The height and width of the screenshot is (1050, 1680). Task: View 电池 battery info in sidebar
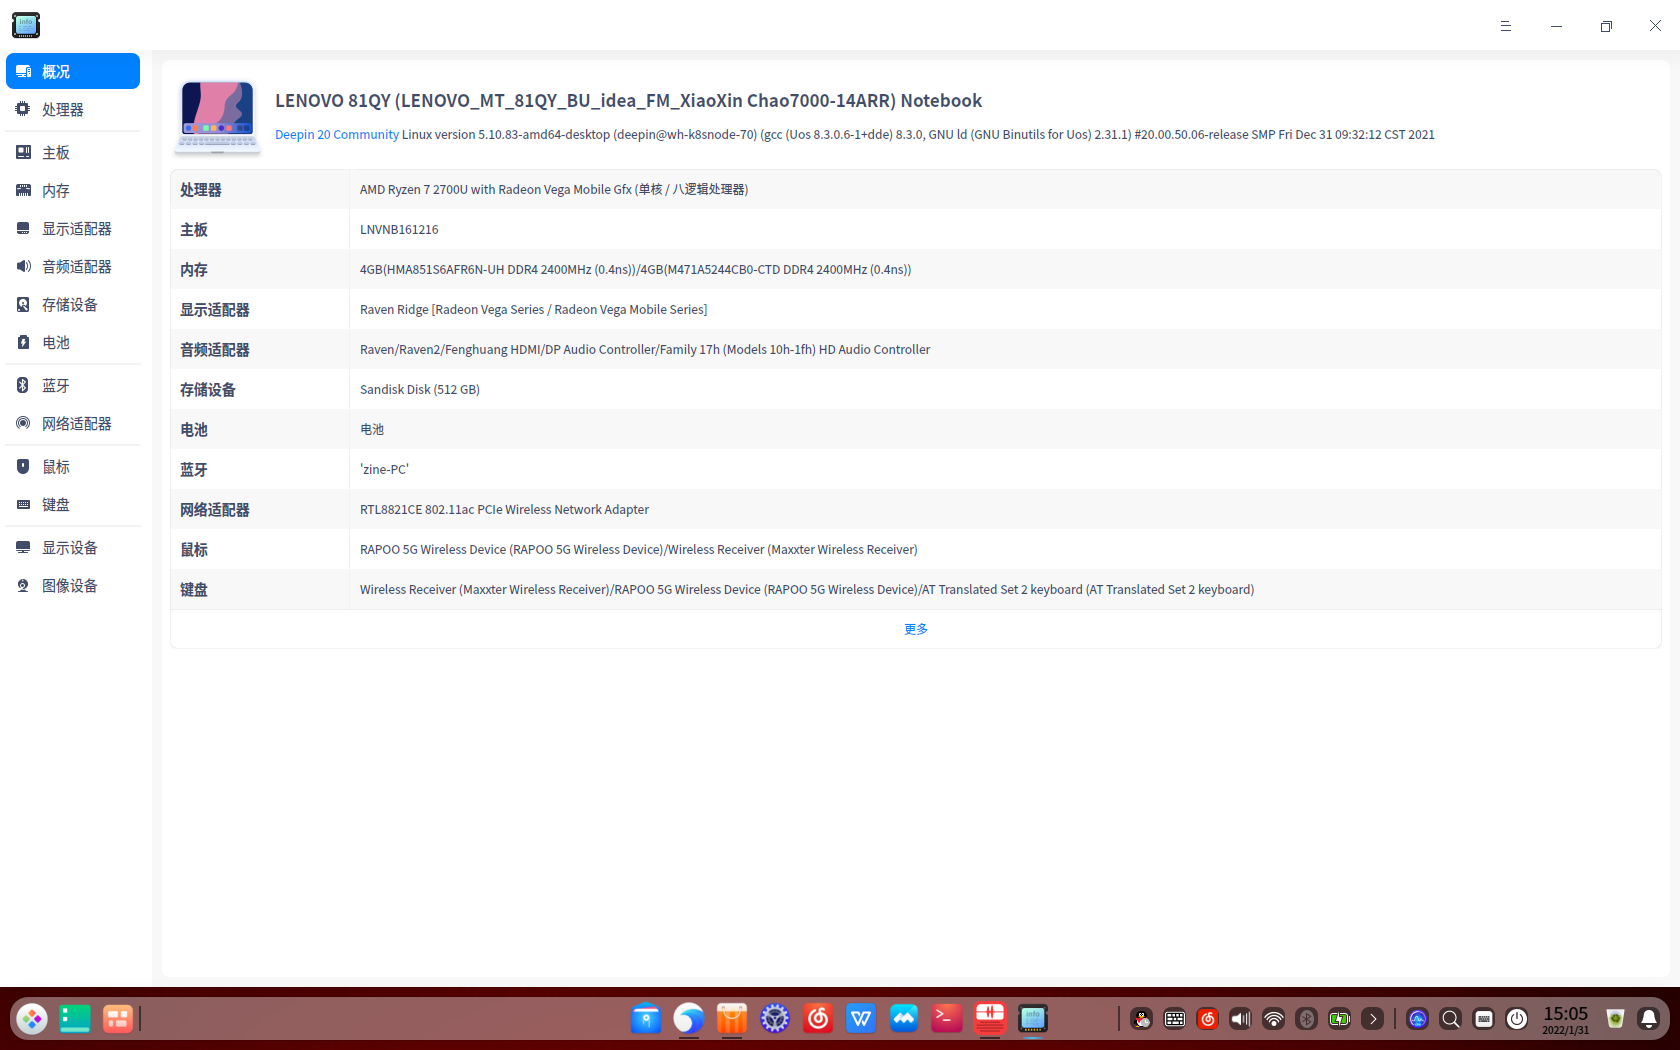coord(73,342)
